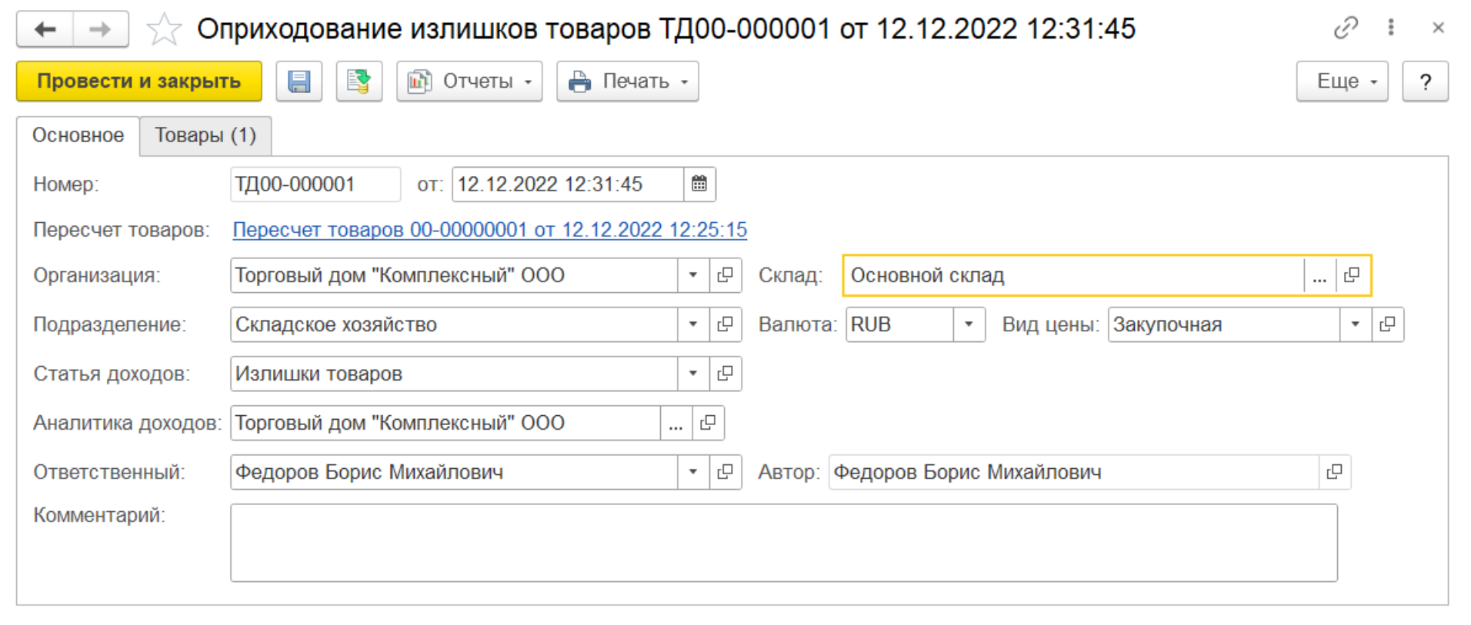Expand the Валюта dropdown list
The width and height of the screenshot is (1471, 625).
[968, 324]
